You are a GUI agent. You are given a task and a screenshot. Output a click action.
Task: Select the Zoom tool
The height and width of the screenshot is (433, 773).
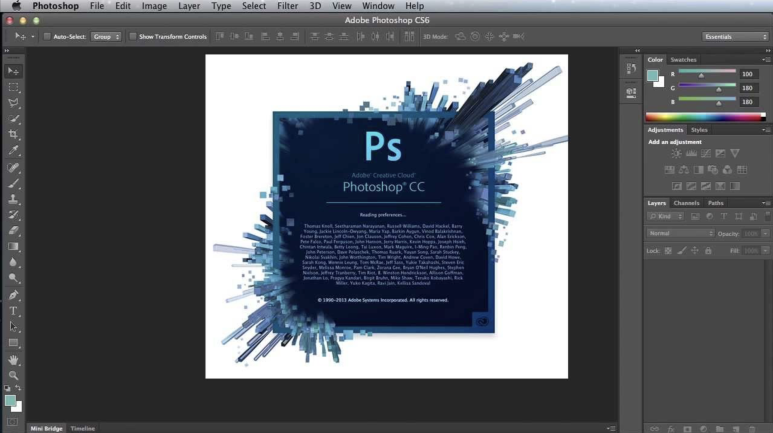click(13, 375)
